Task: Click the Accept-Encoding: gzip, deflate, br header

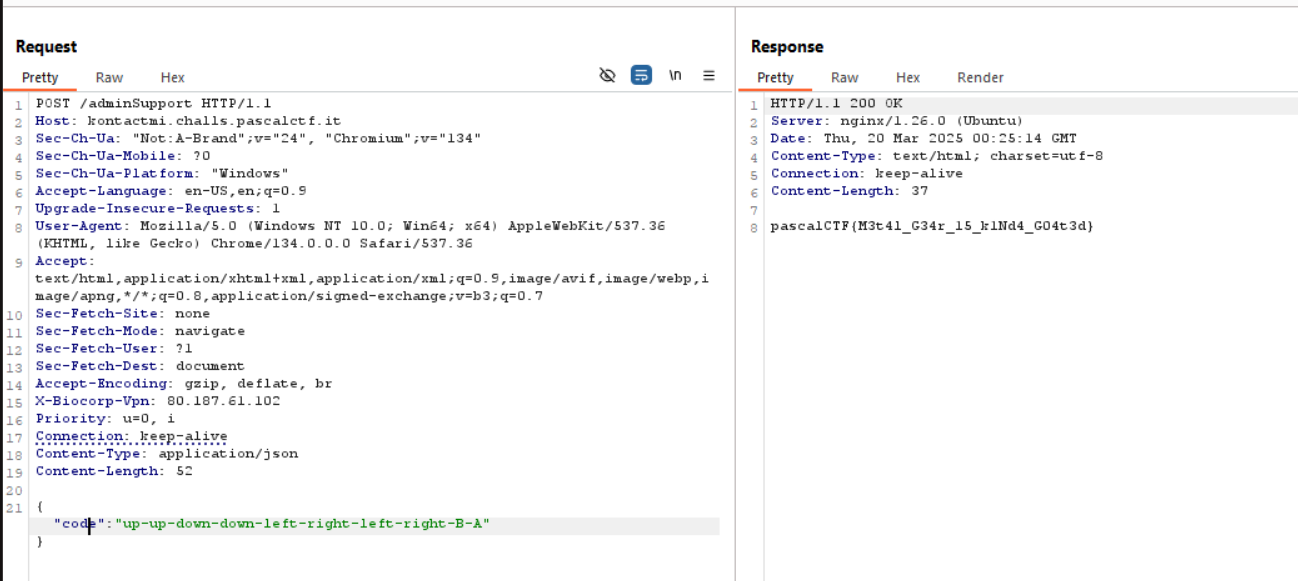Action: coord(184,383)
